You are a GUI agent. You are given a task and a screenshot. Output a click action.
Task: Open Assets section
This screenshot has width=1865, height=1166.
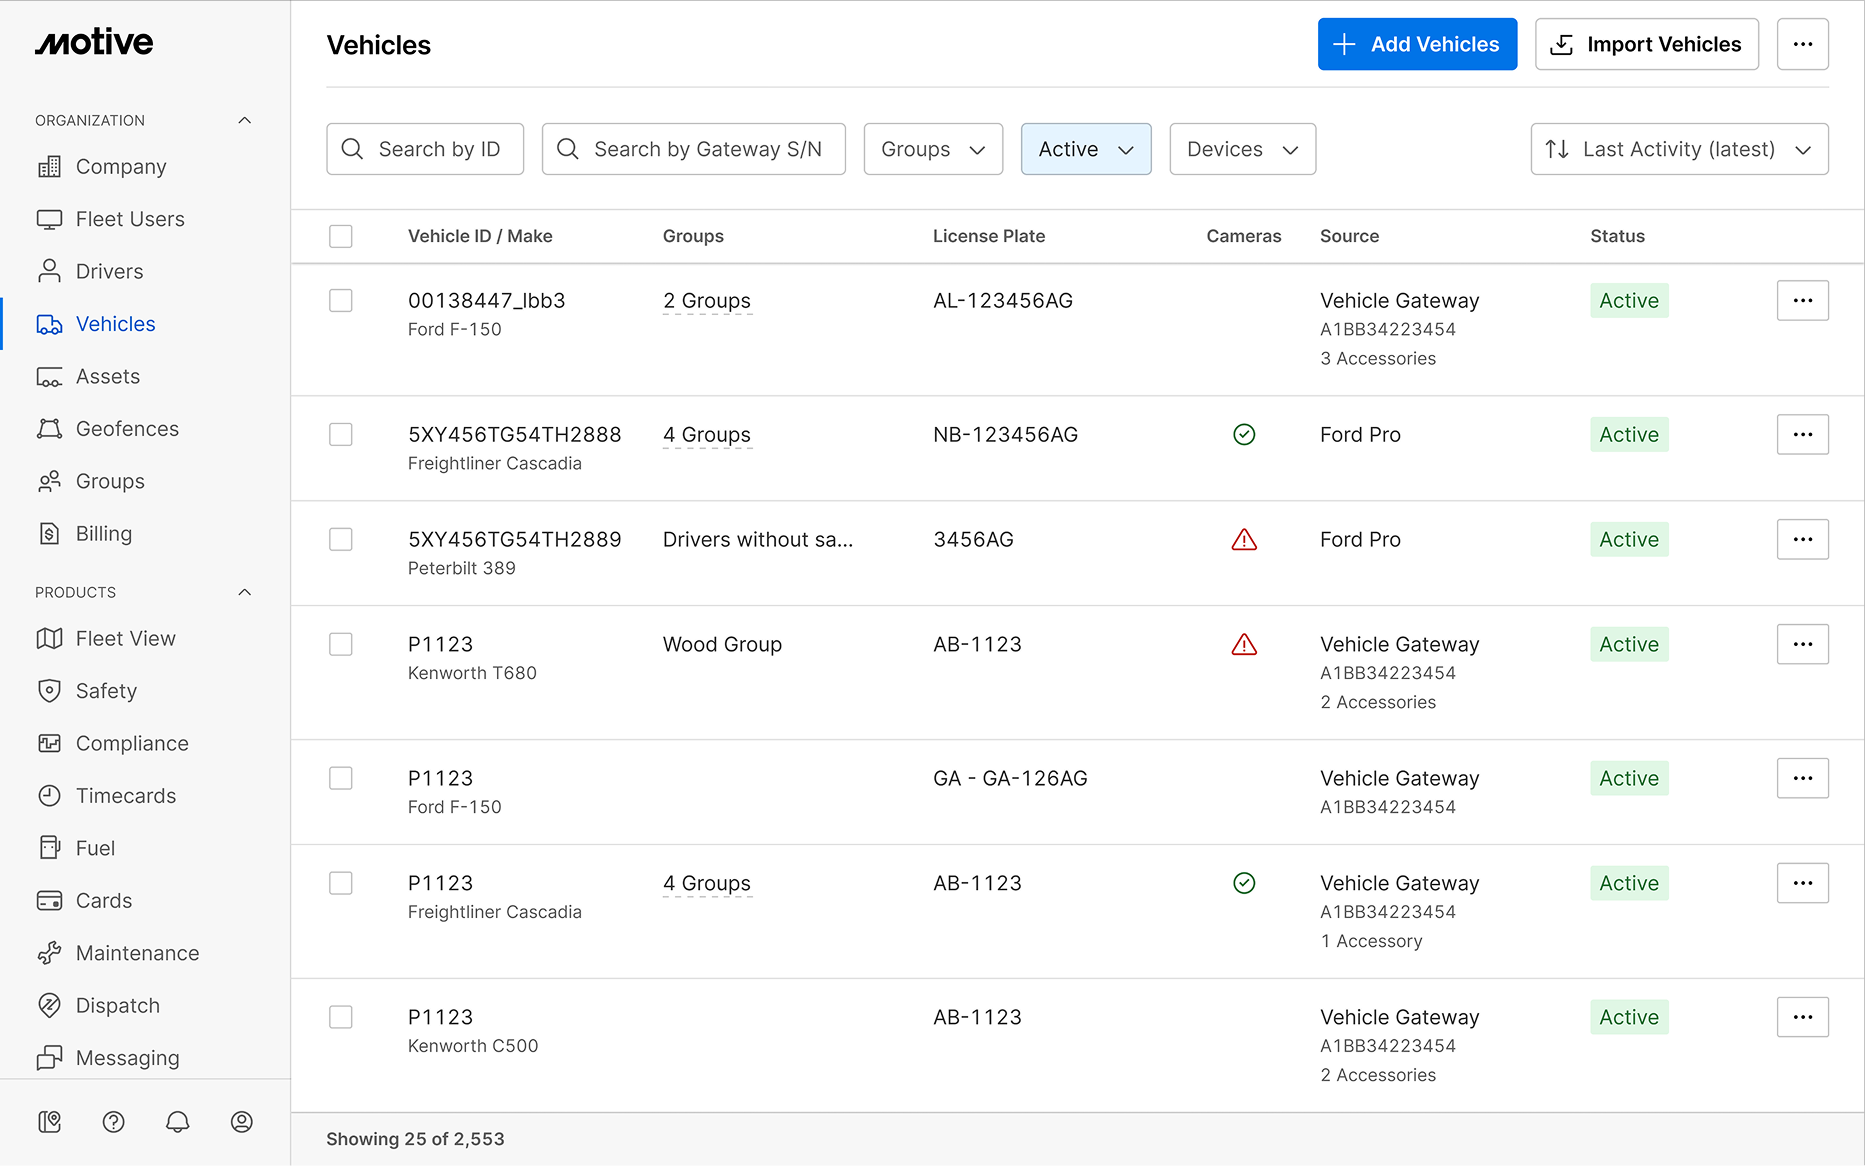[108, 377]
